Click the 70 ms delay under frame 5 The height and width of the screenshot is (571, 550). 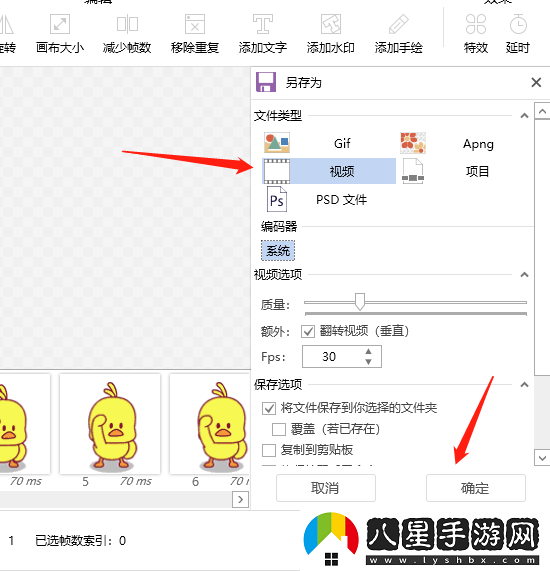pos(135,481)
